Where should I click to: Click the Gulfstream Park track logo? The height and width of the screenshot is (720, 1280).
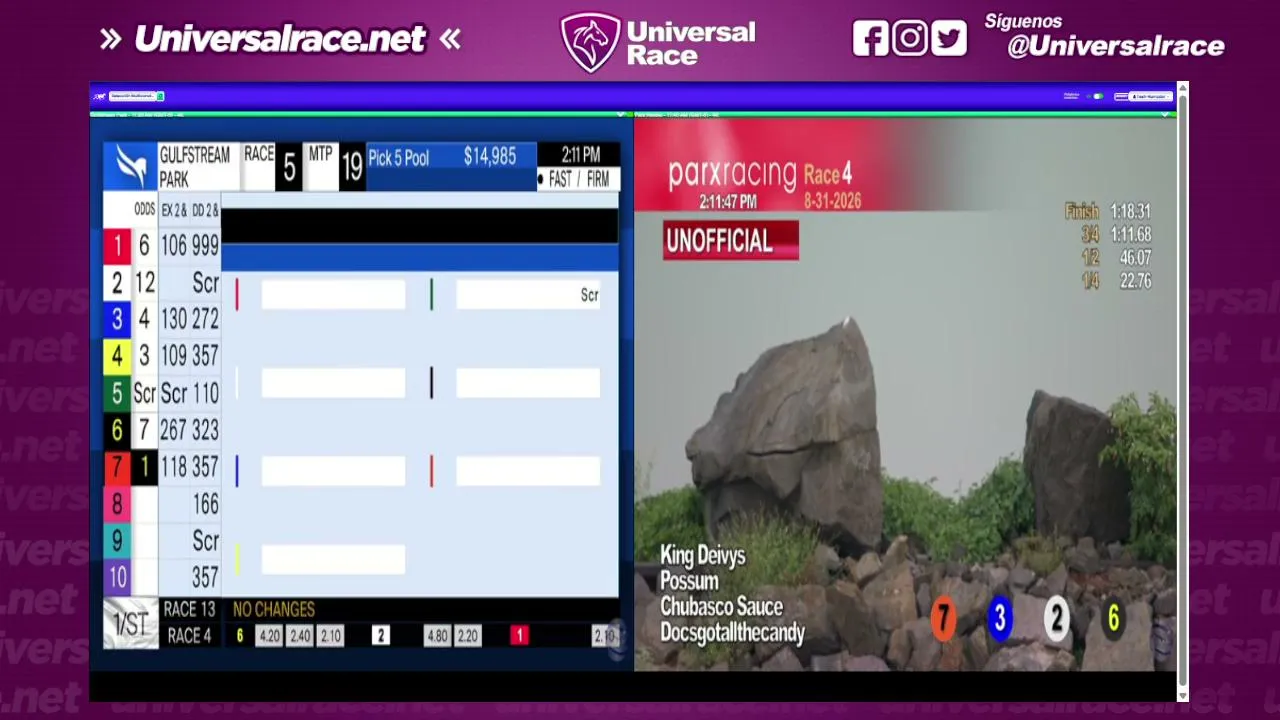tap(130, 166)
